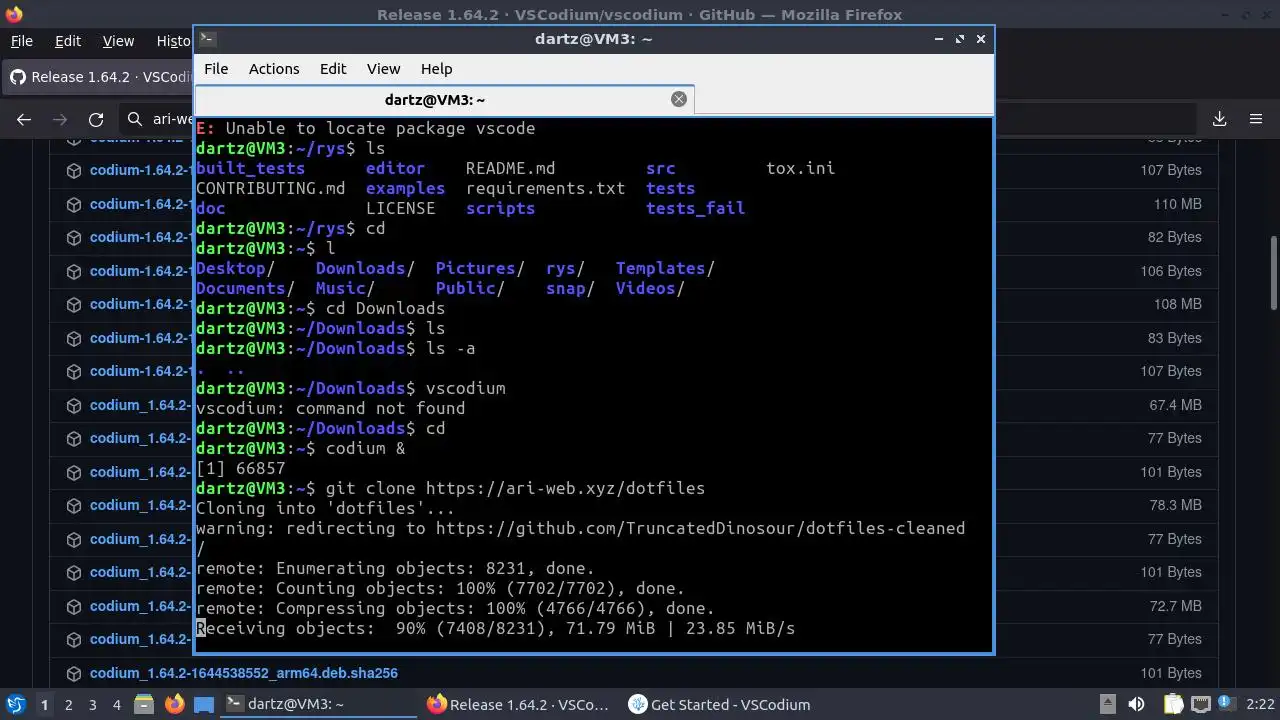Open Firefox's View menu
Image resolution: width=1280 pixels, height=720 pixels.
(118, 41)
